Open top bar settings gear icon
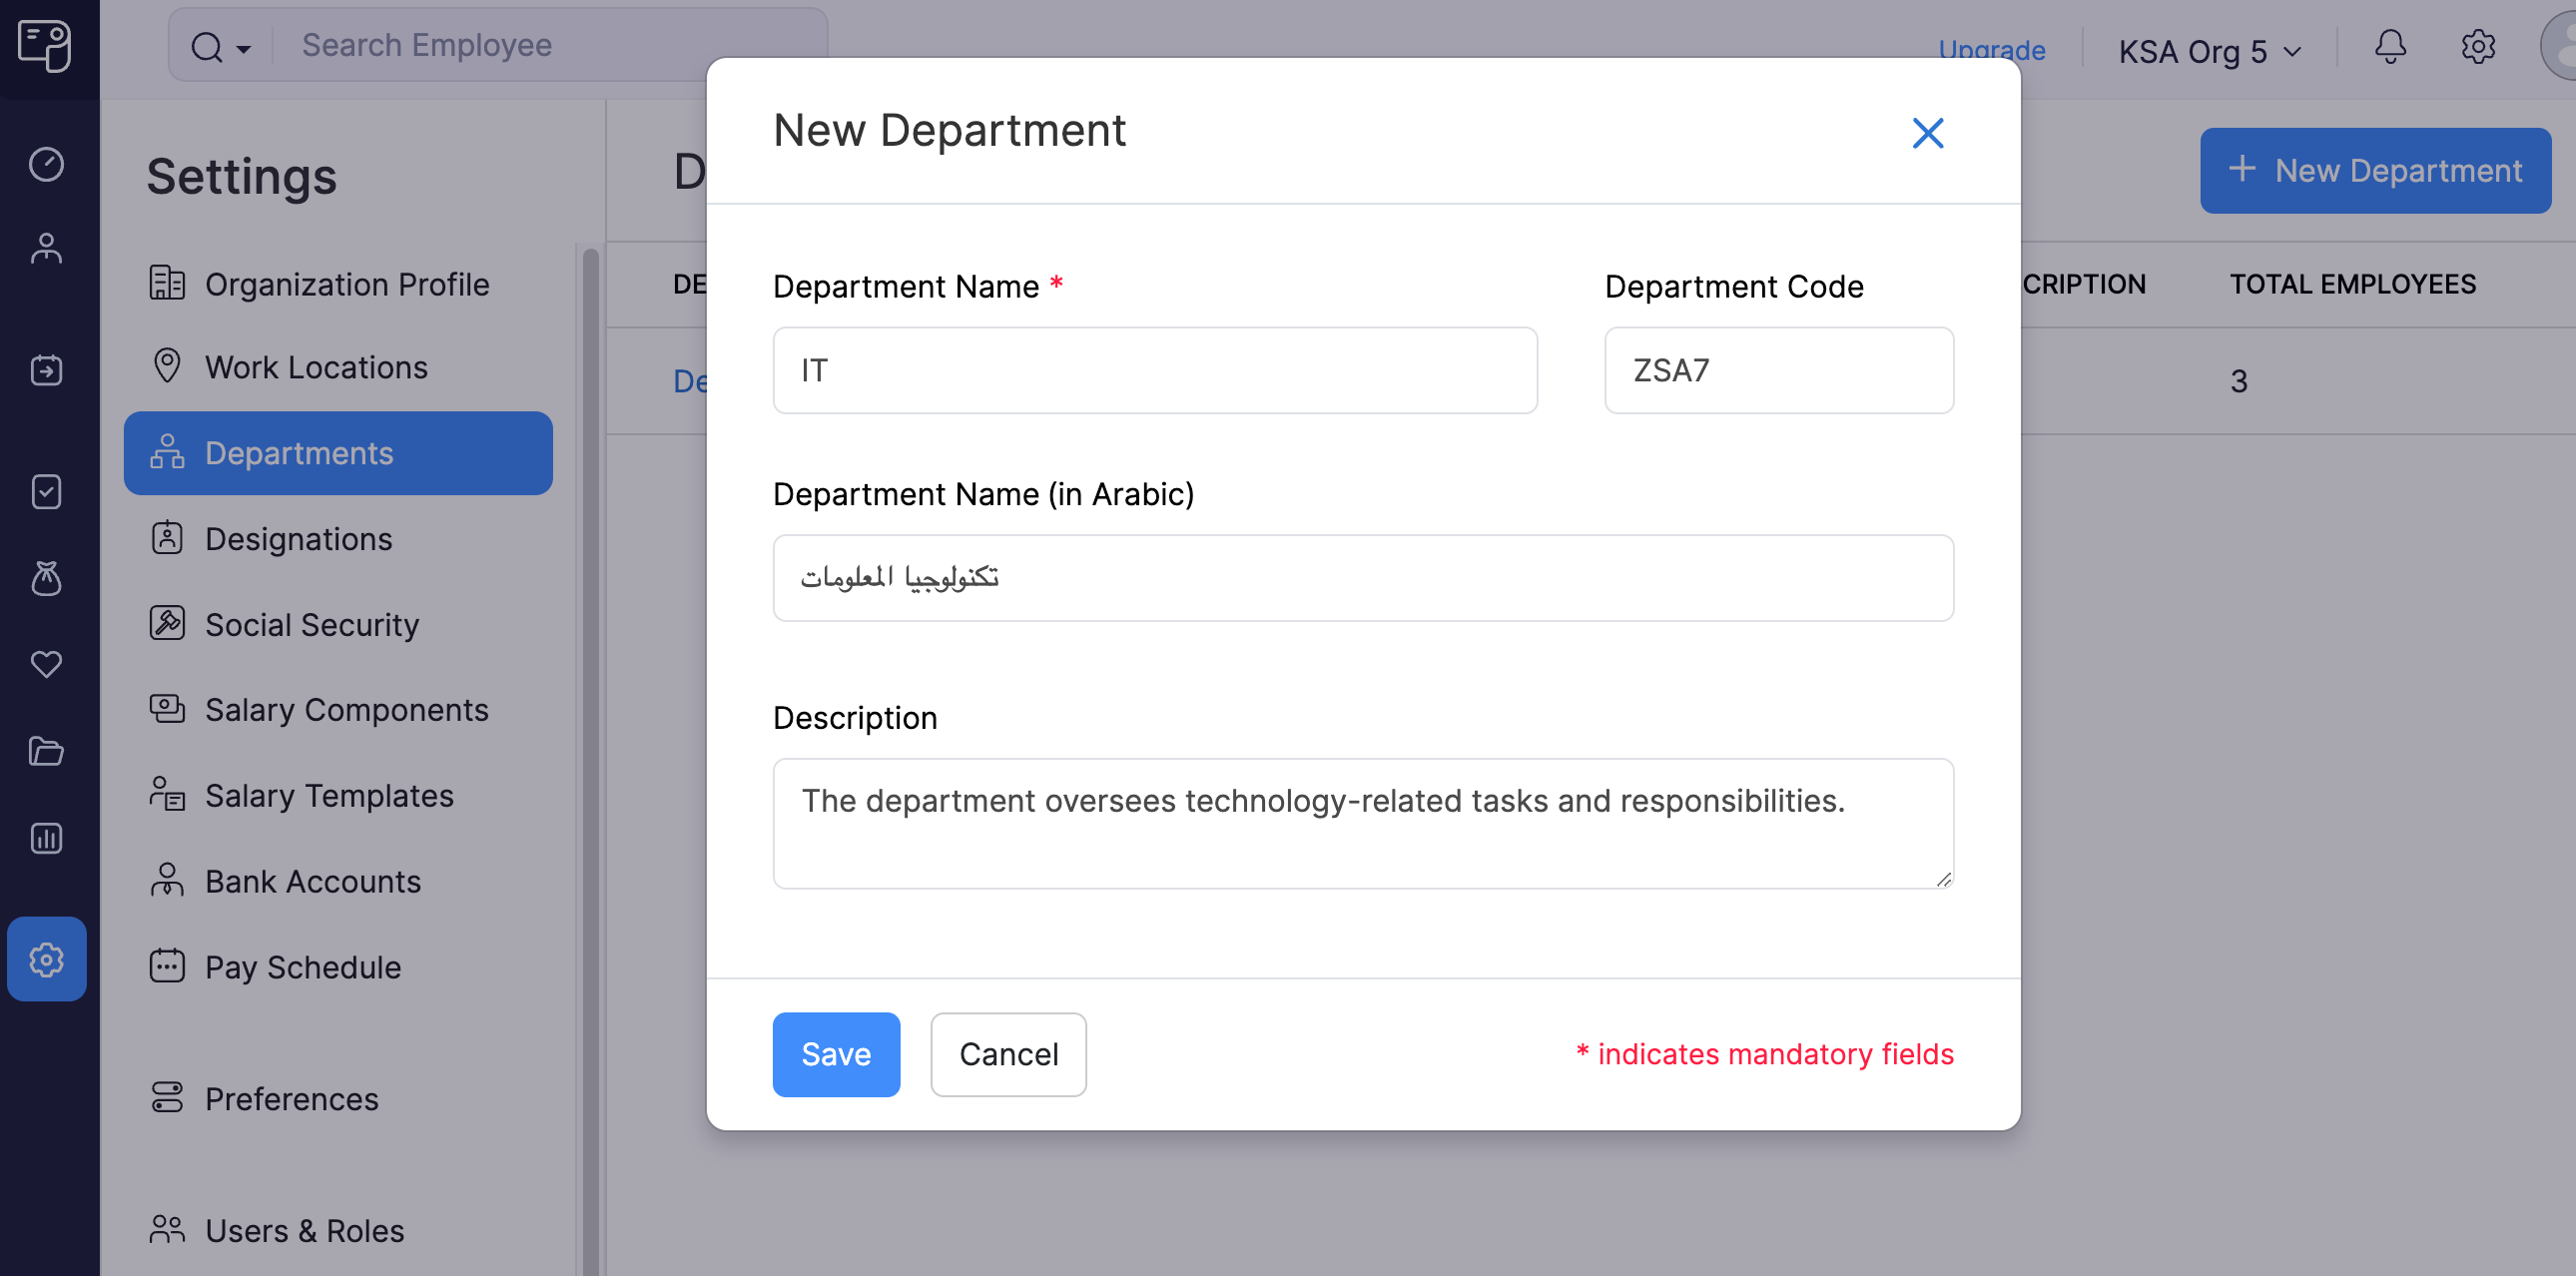The height and width of the screenshot is (1276, 2576). tap(2478, 47)
